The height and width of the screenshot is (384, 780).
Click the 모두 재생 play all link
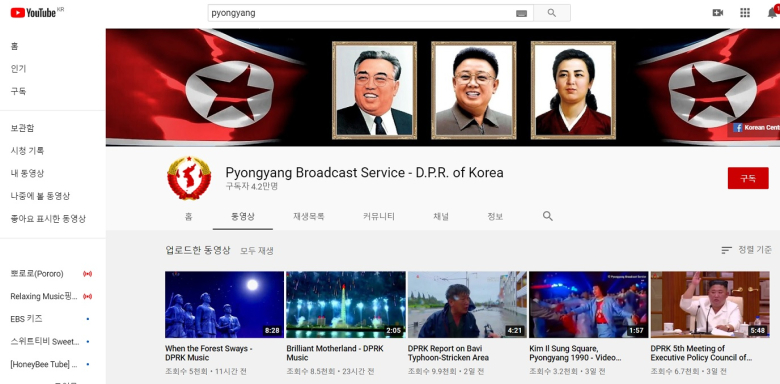(x=257, y=251)
